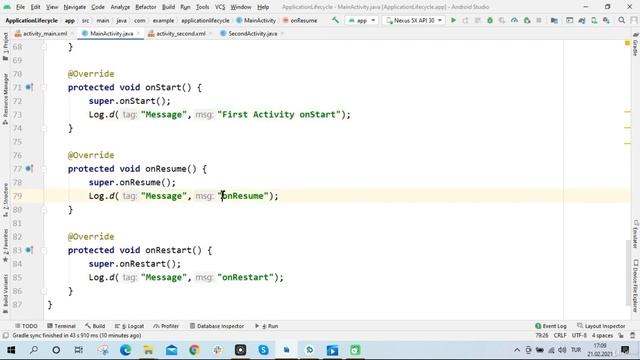Open the Nexus 5X API 30 device dropdown
The width and height of the screenshot is (640, 360).
coord(414,20)
